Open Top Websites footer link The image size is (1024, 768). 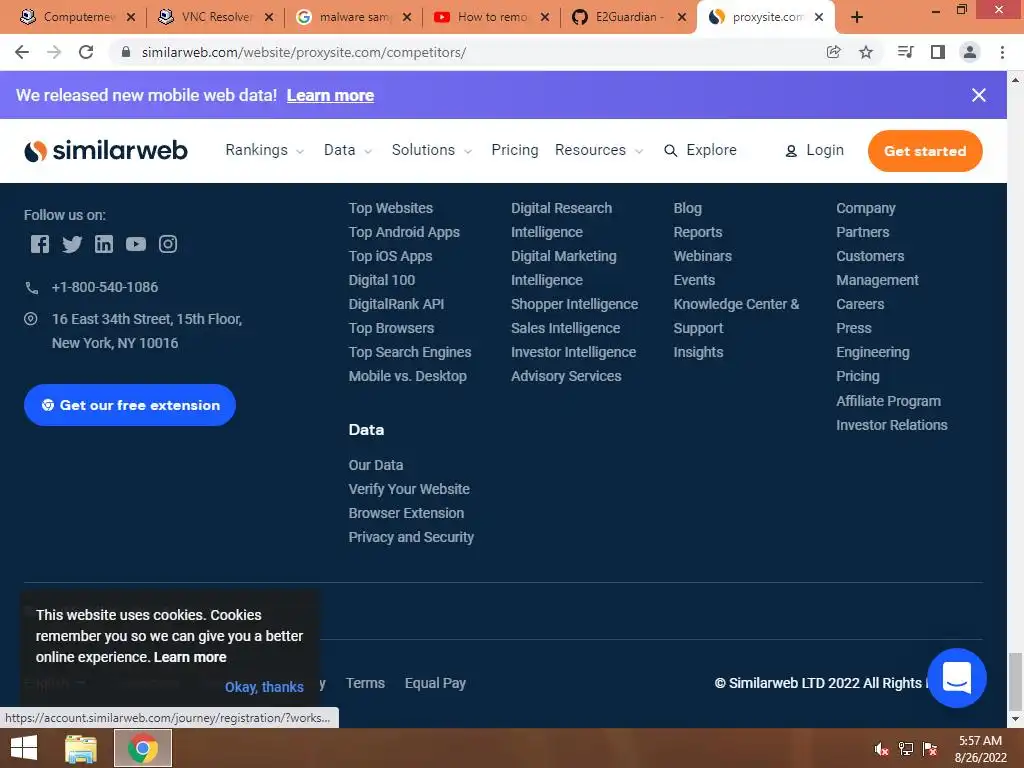tap(391, 208)
